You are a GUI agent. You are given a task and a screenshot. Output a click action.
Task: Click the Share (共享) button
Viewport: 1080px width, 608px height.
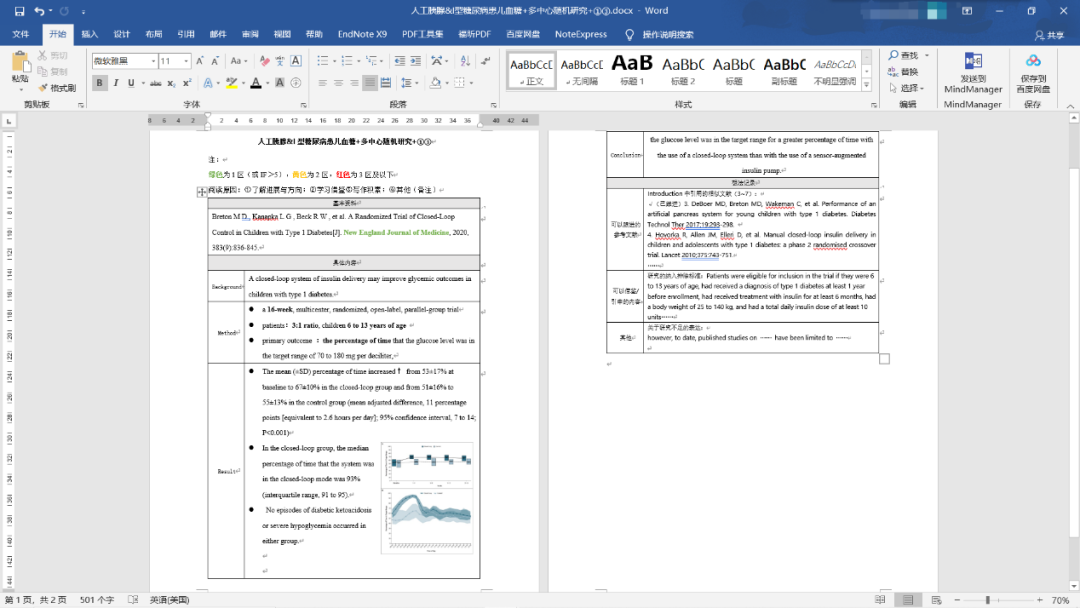pos(1049,35)
